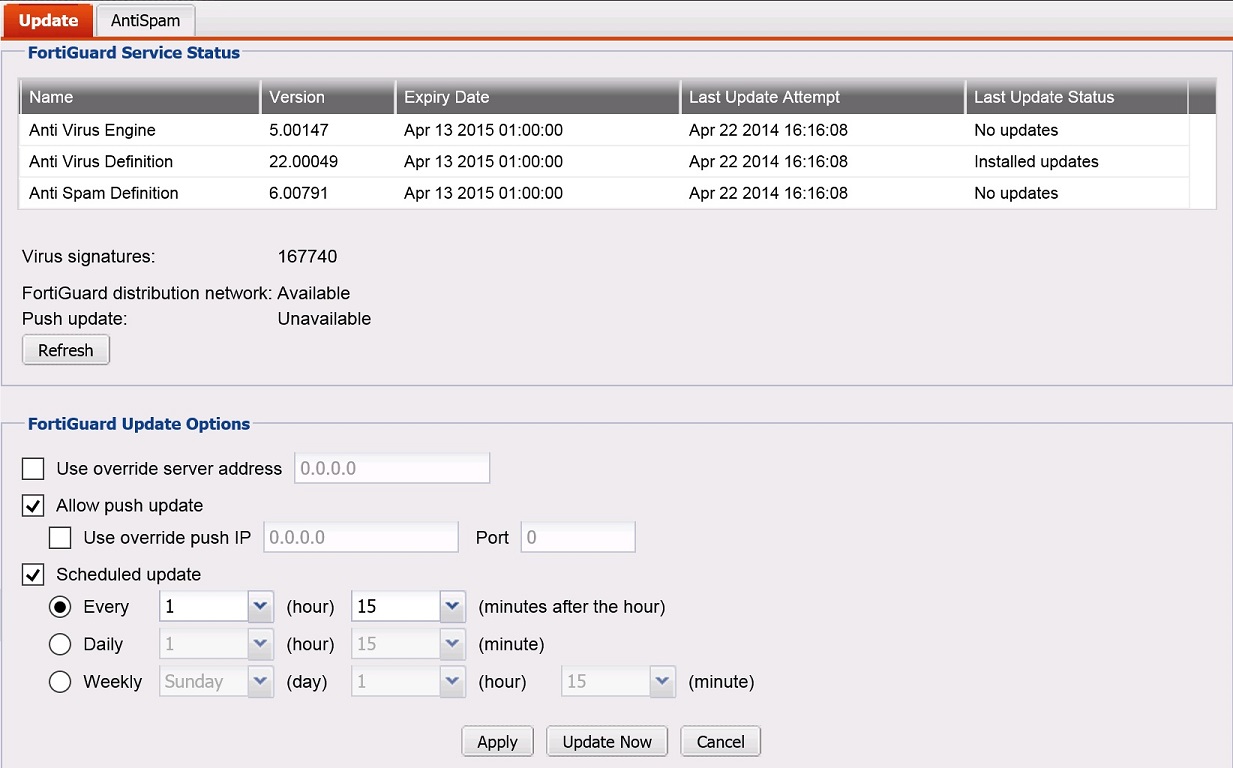Select the Update tab

click(48, 20)
